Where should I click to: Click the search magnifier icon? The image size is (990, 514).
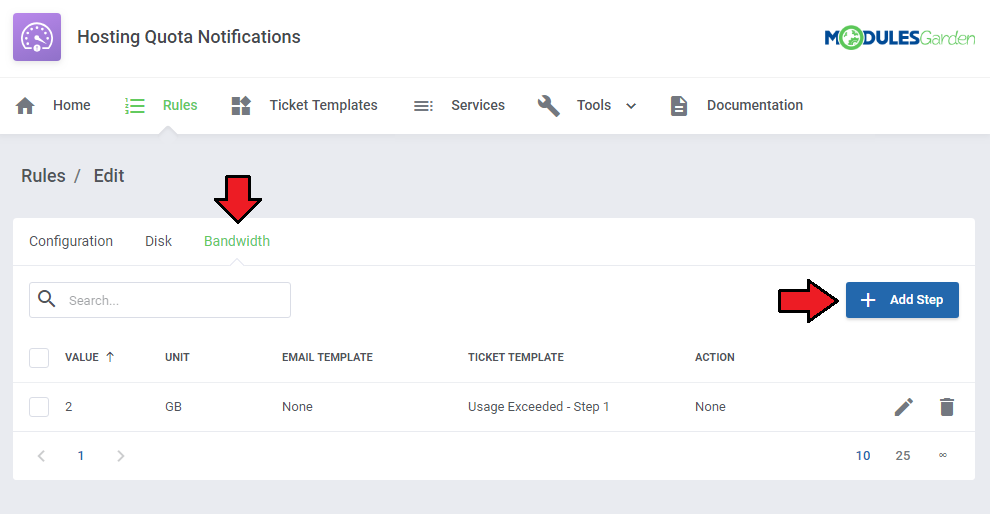tap(47, 299)
